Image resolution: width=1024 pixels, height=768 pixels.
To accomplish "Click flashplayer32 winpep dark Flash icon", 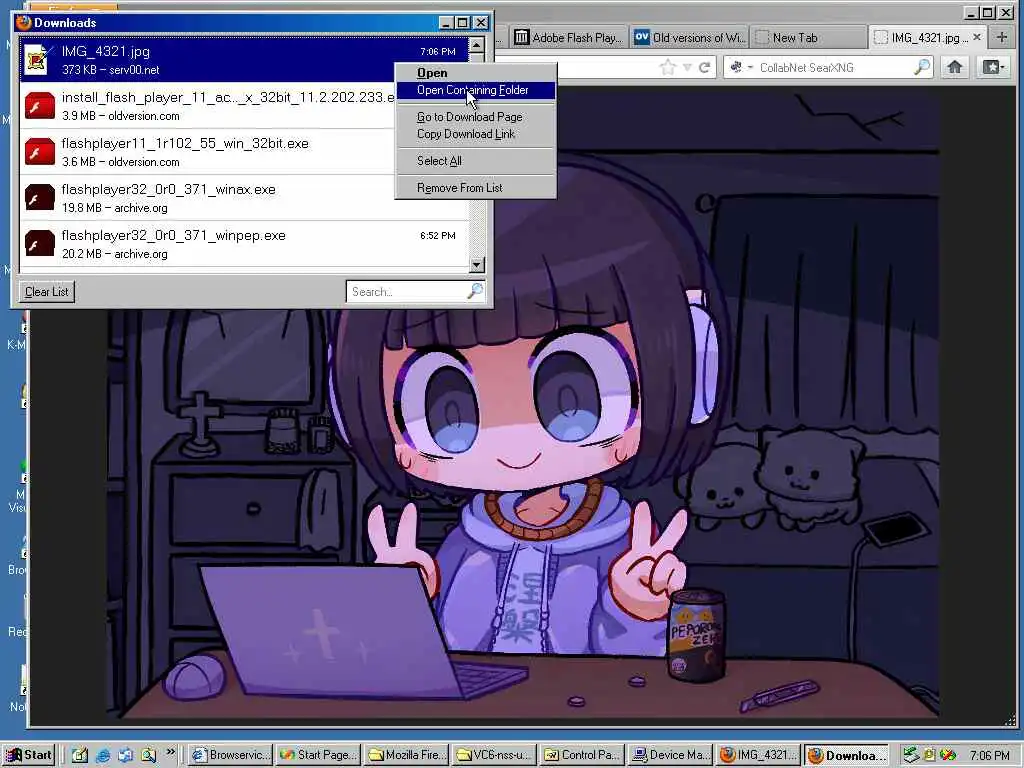I will 39,244.
